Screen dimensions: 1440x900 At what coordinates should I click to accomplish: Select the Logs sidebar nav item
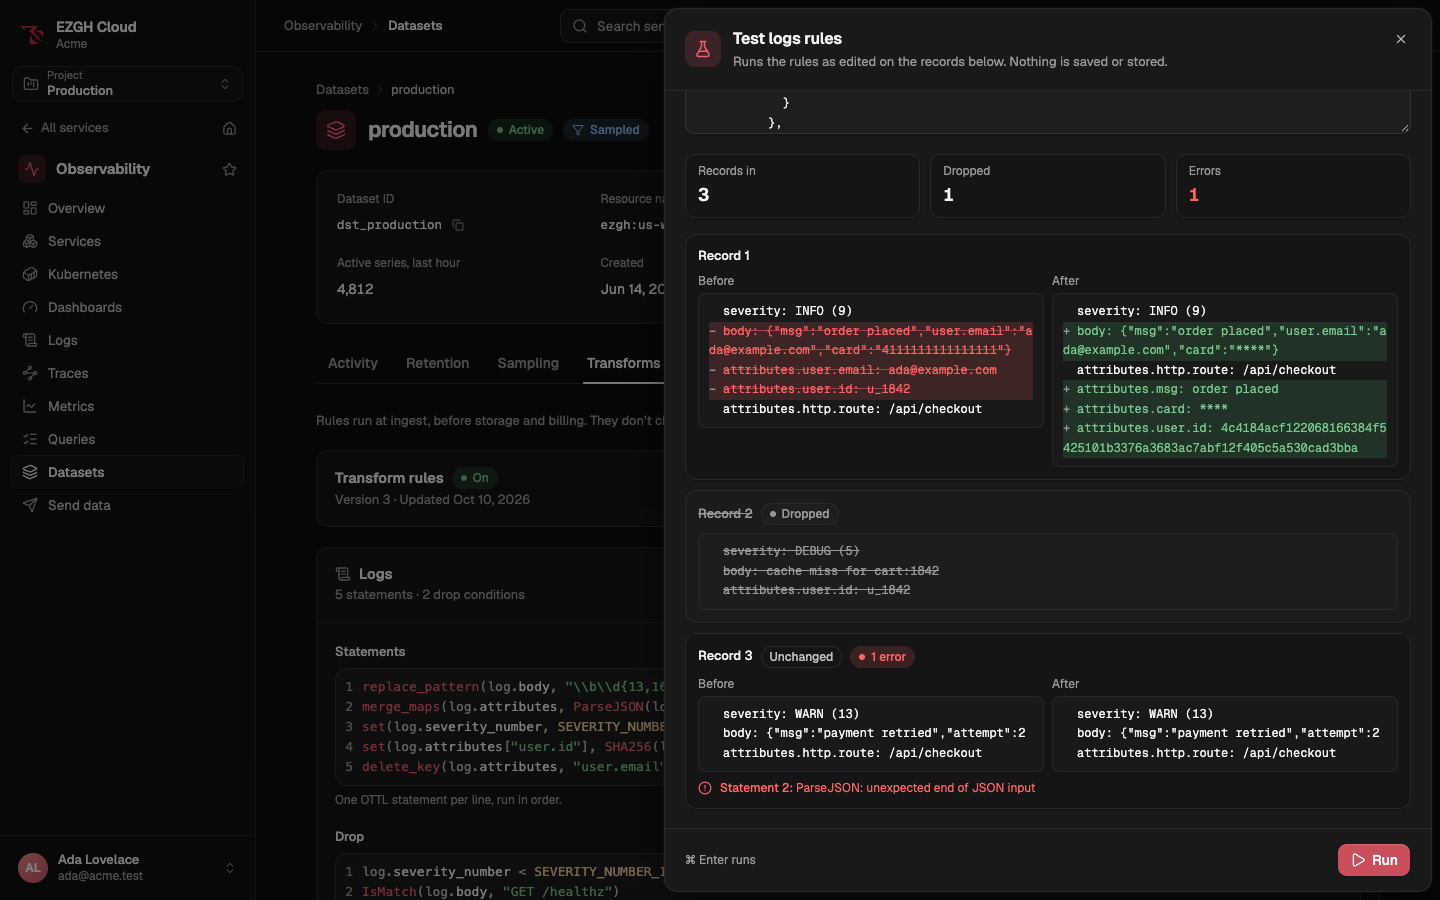click(127, 340)
